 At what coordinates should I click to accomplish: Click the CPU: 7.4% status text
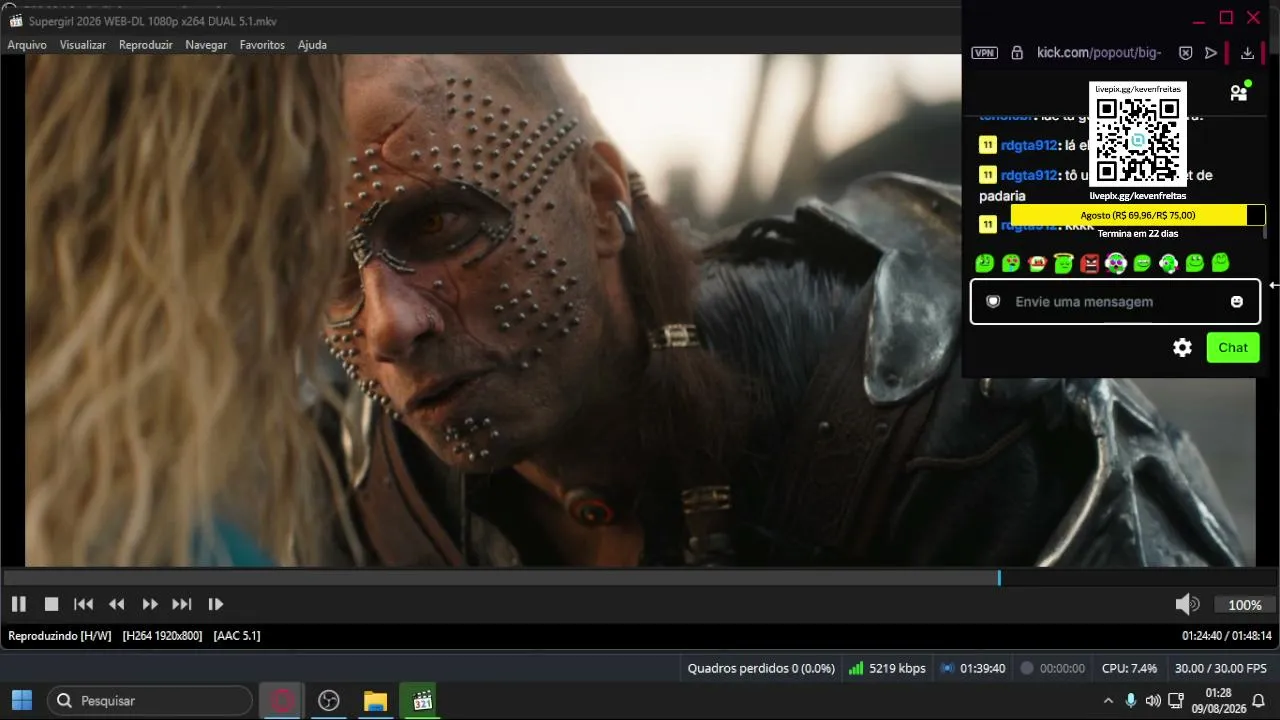point(1129,668)
